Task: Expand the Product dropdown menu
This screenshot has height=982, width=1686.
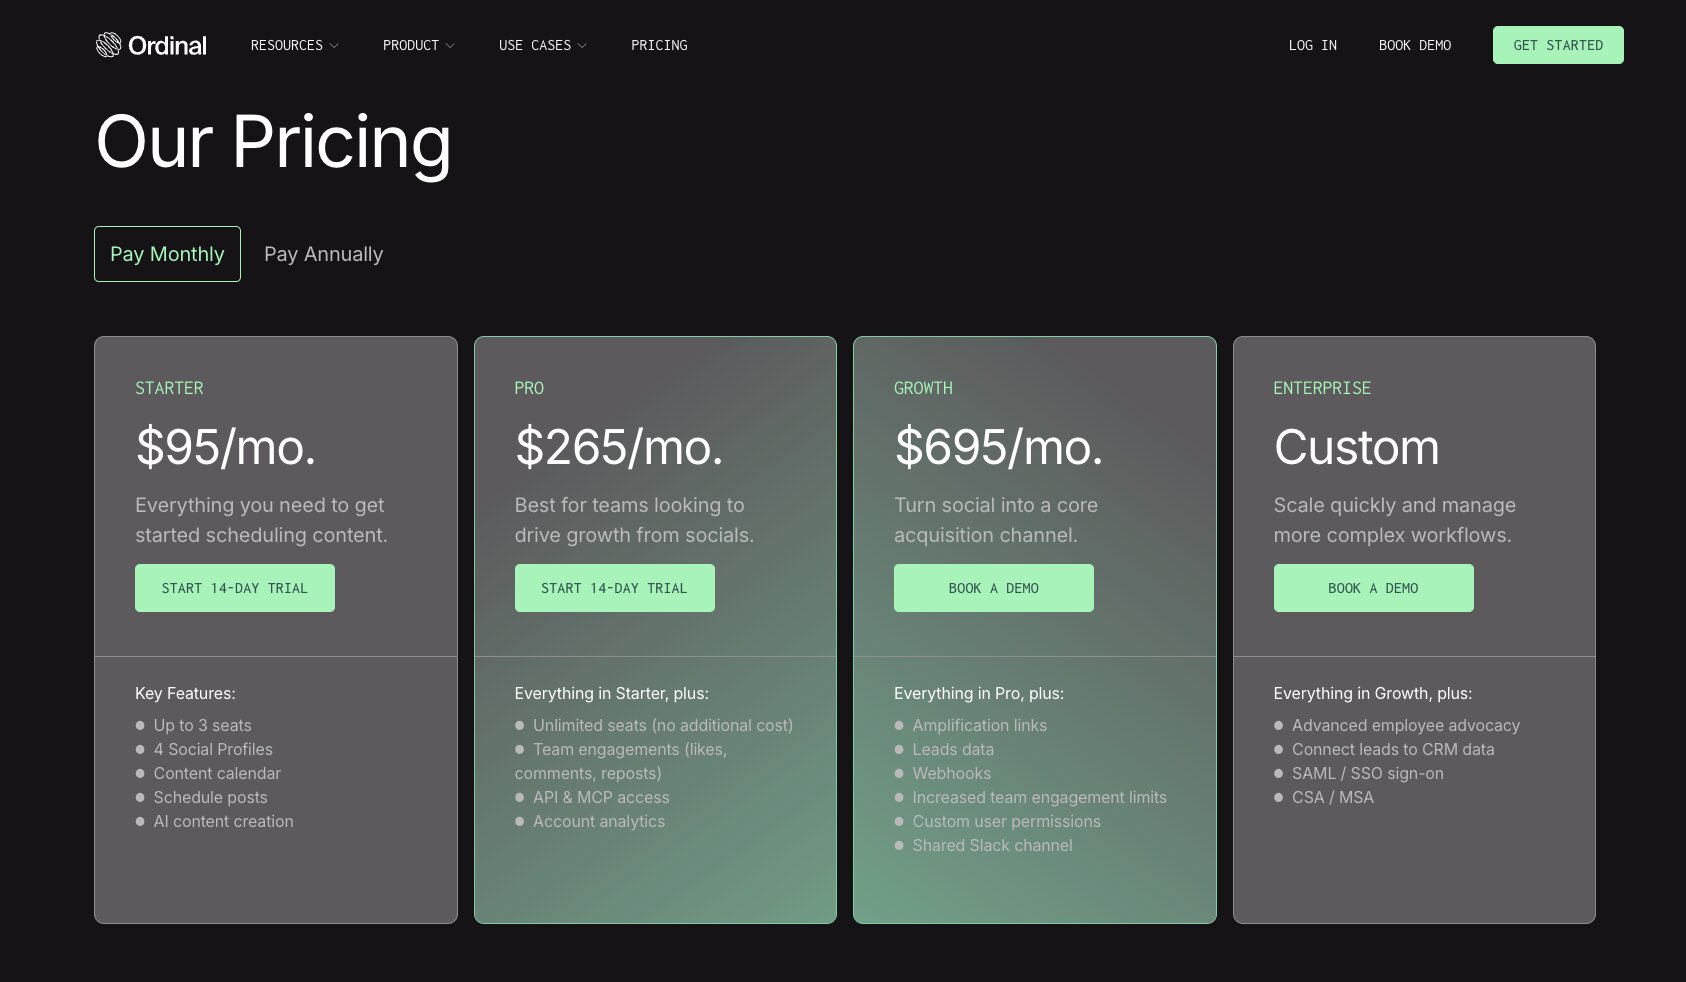Action: click(x=419, y=45)
